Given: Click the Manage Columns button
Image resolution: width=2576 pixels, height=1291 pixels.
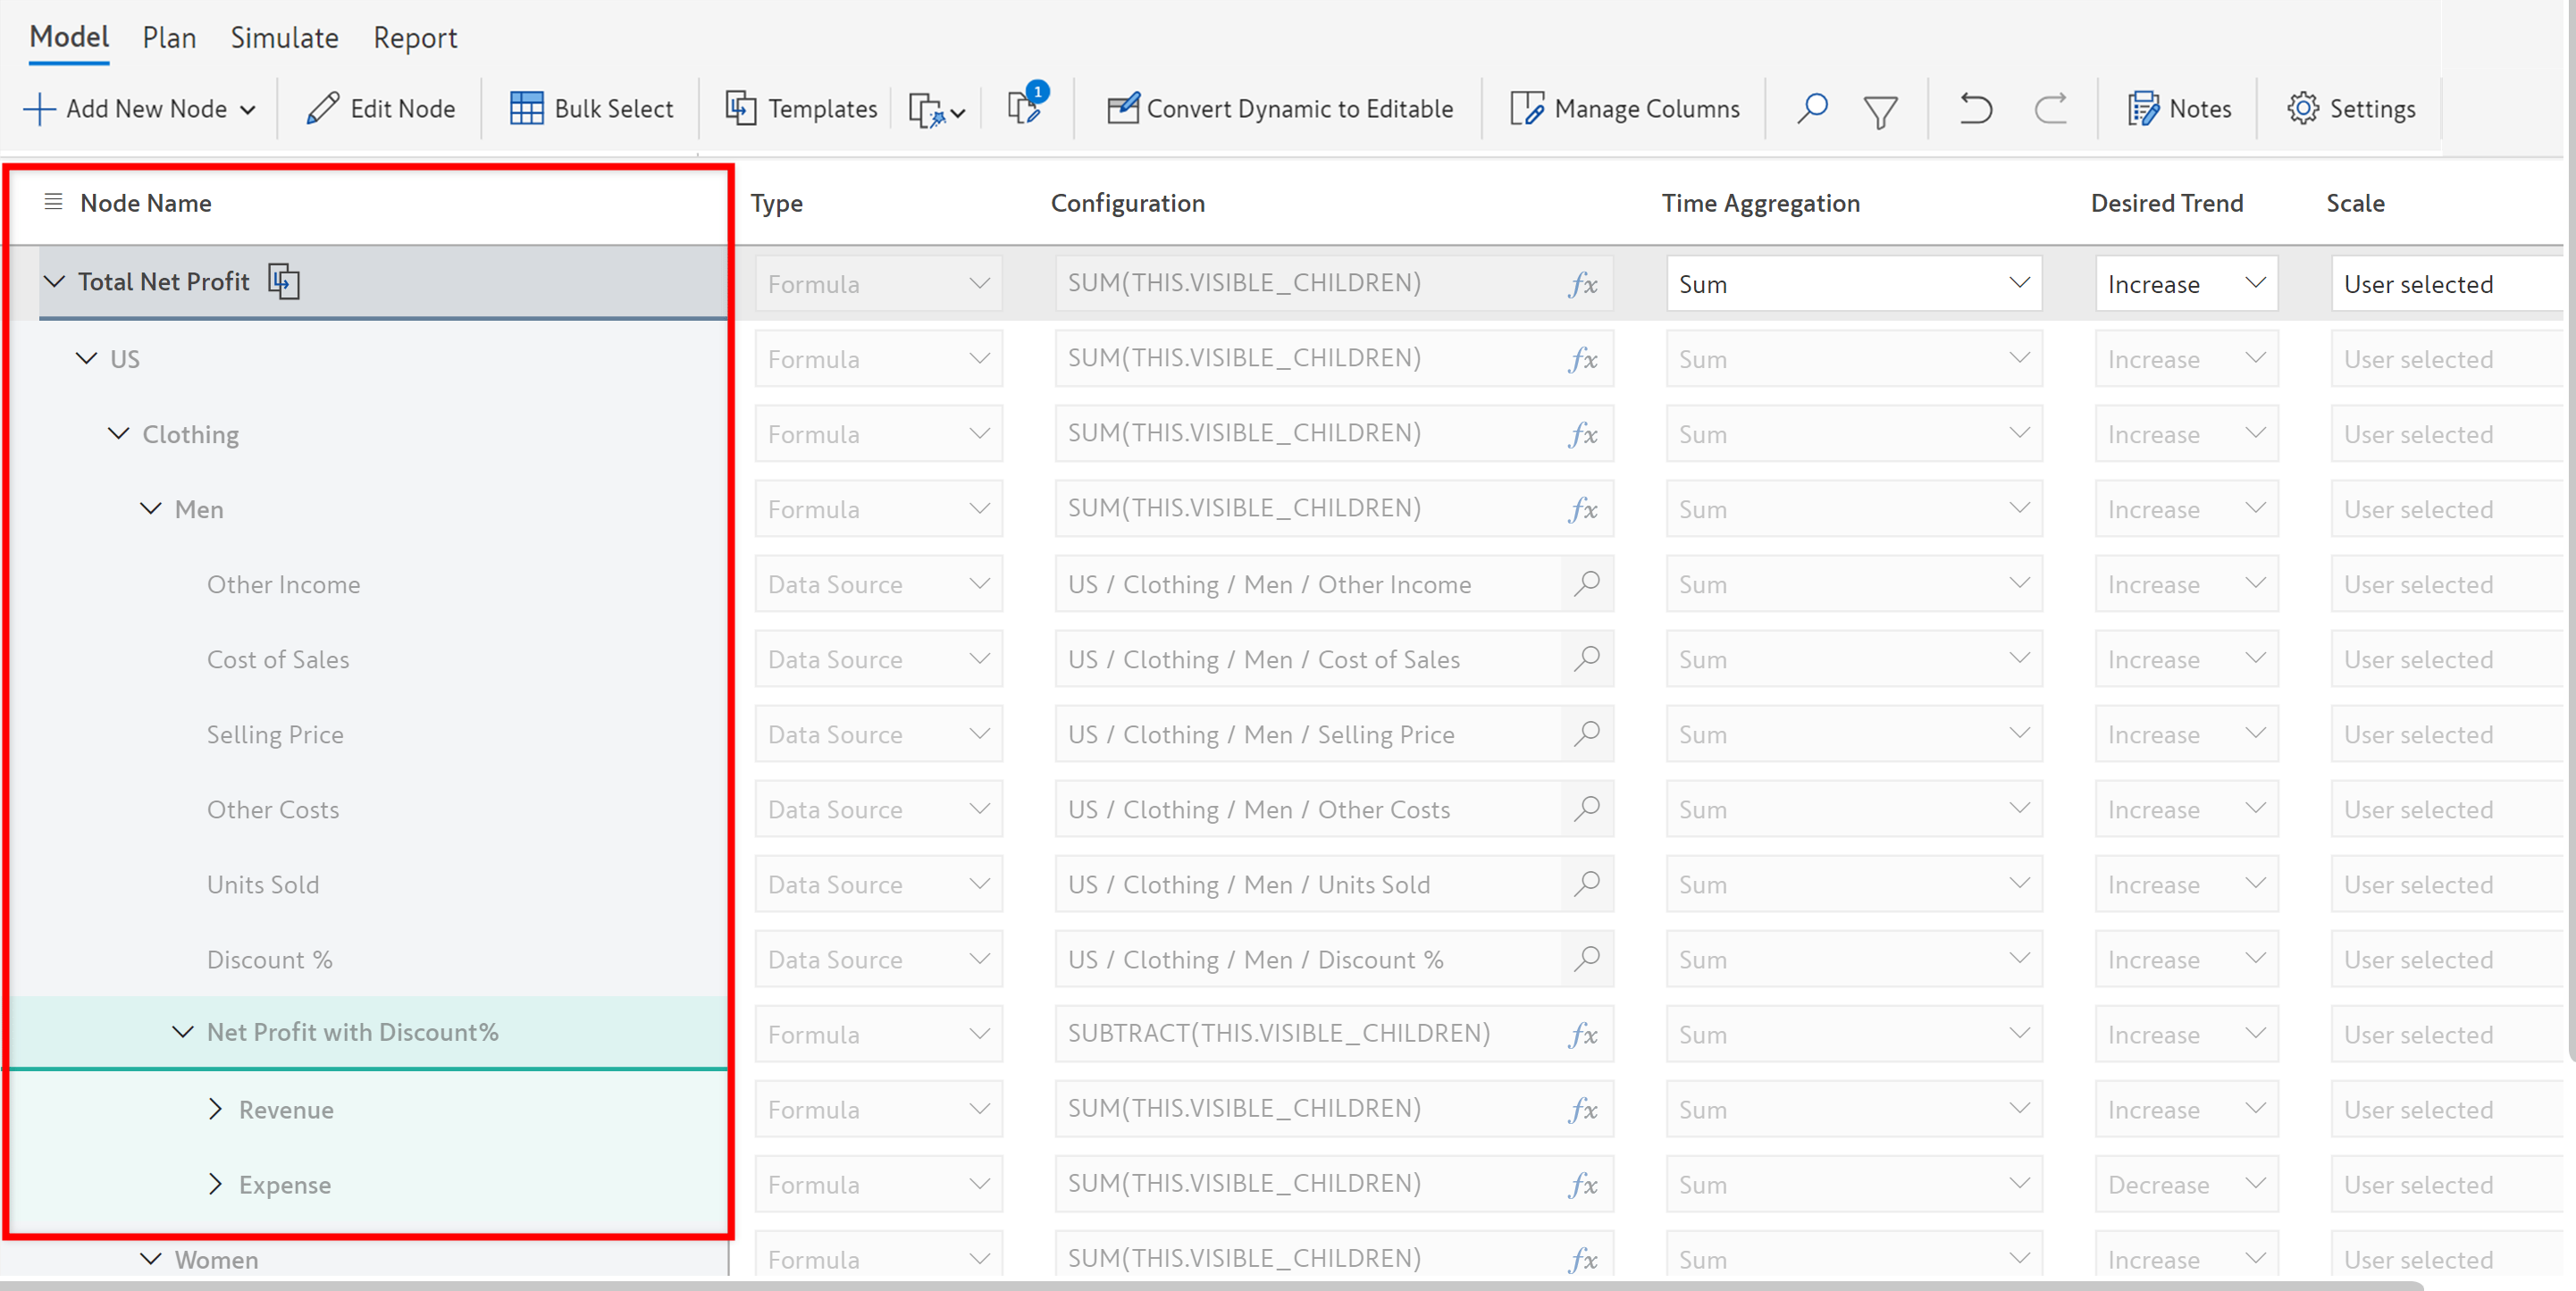Looking at the screenshot, I should point(1625,108).
